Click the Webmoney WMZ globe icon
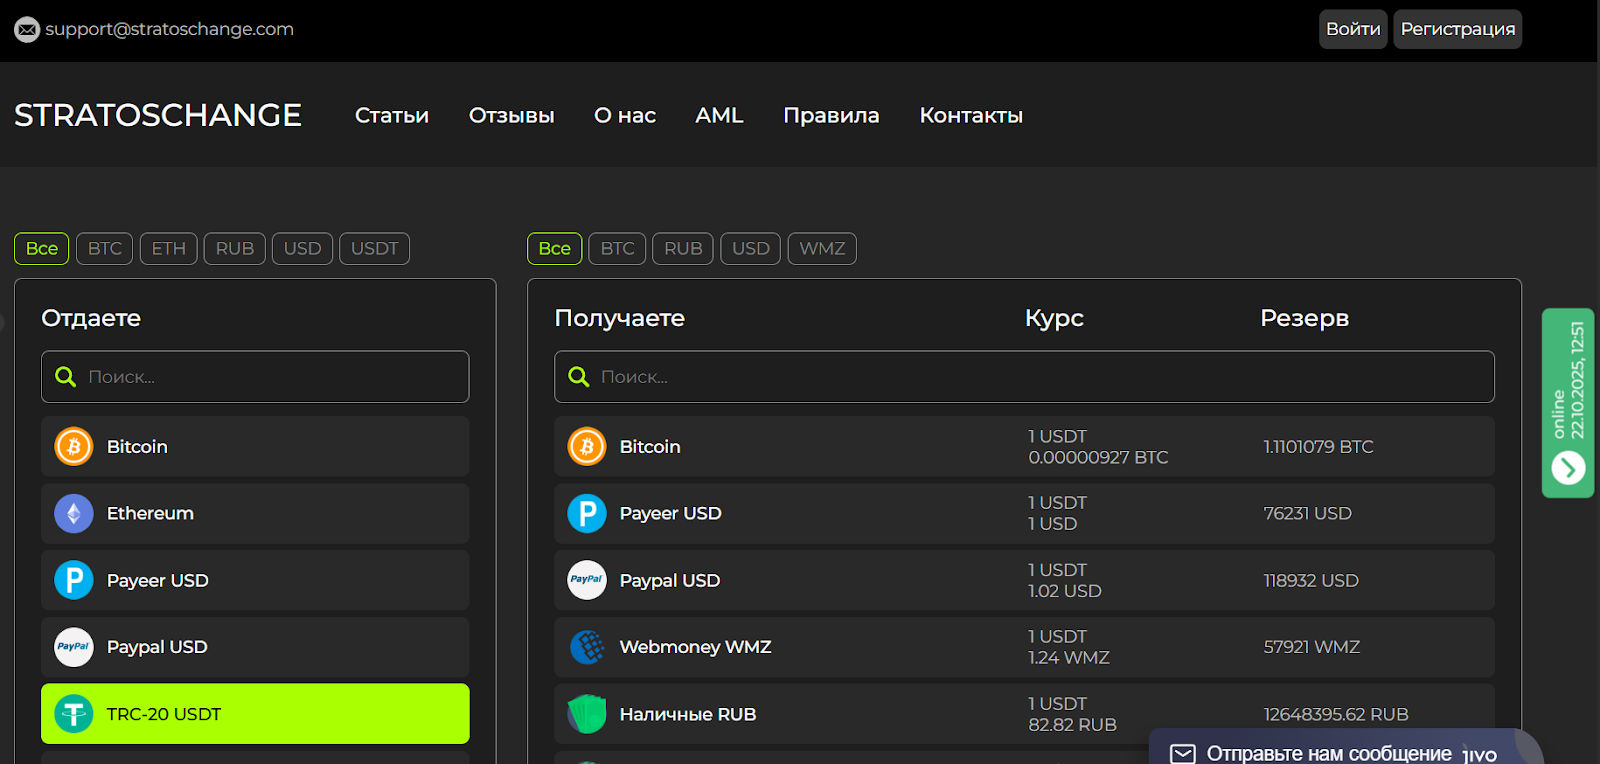 (x=587, y=647)
